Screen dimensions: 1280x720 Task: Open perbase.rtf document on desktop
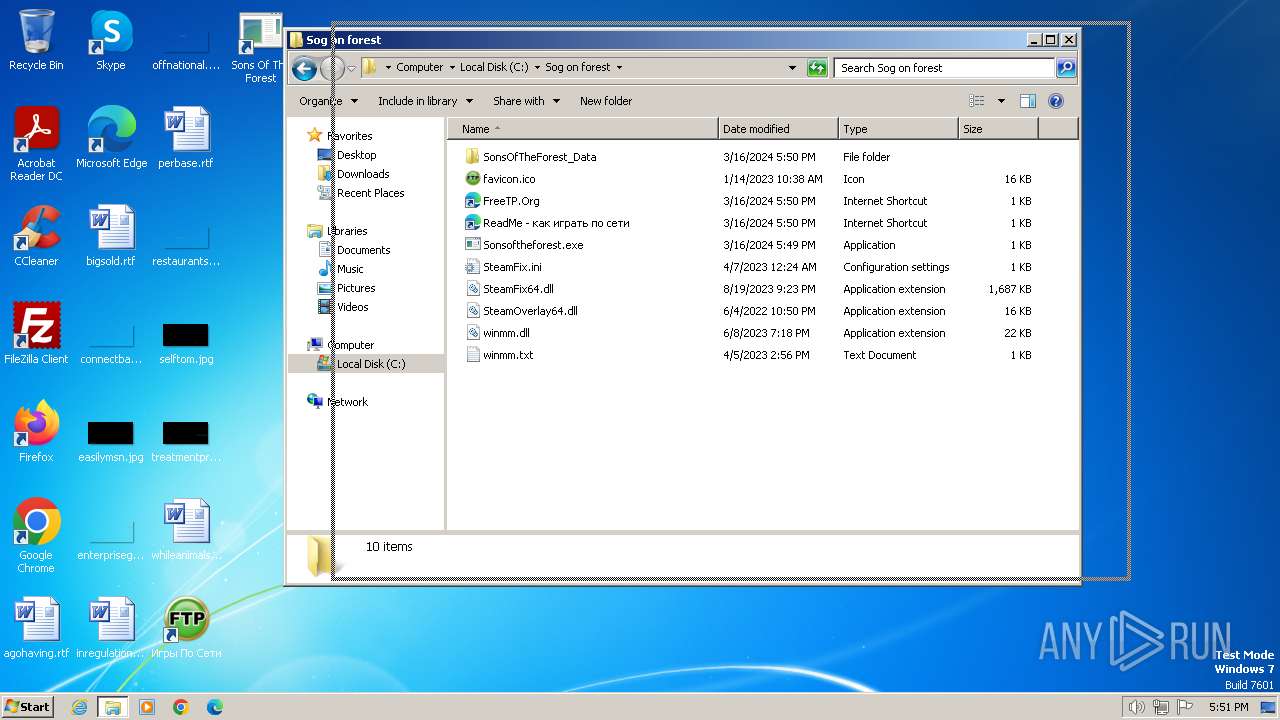[186, 138]
